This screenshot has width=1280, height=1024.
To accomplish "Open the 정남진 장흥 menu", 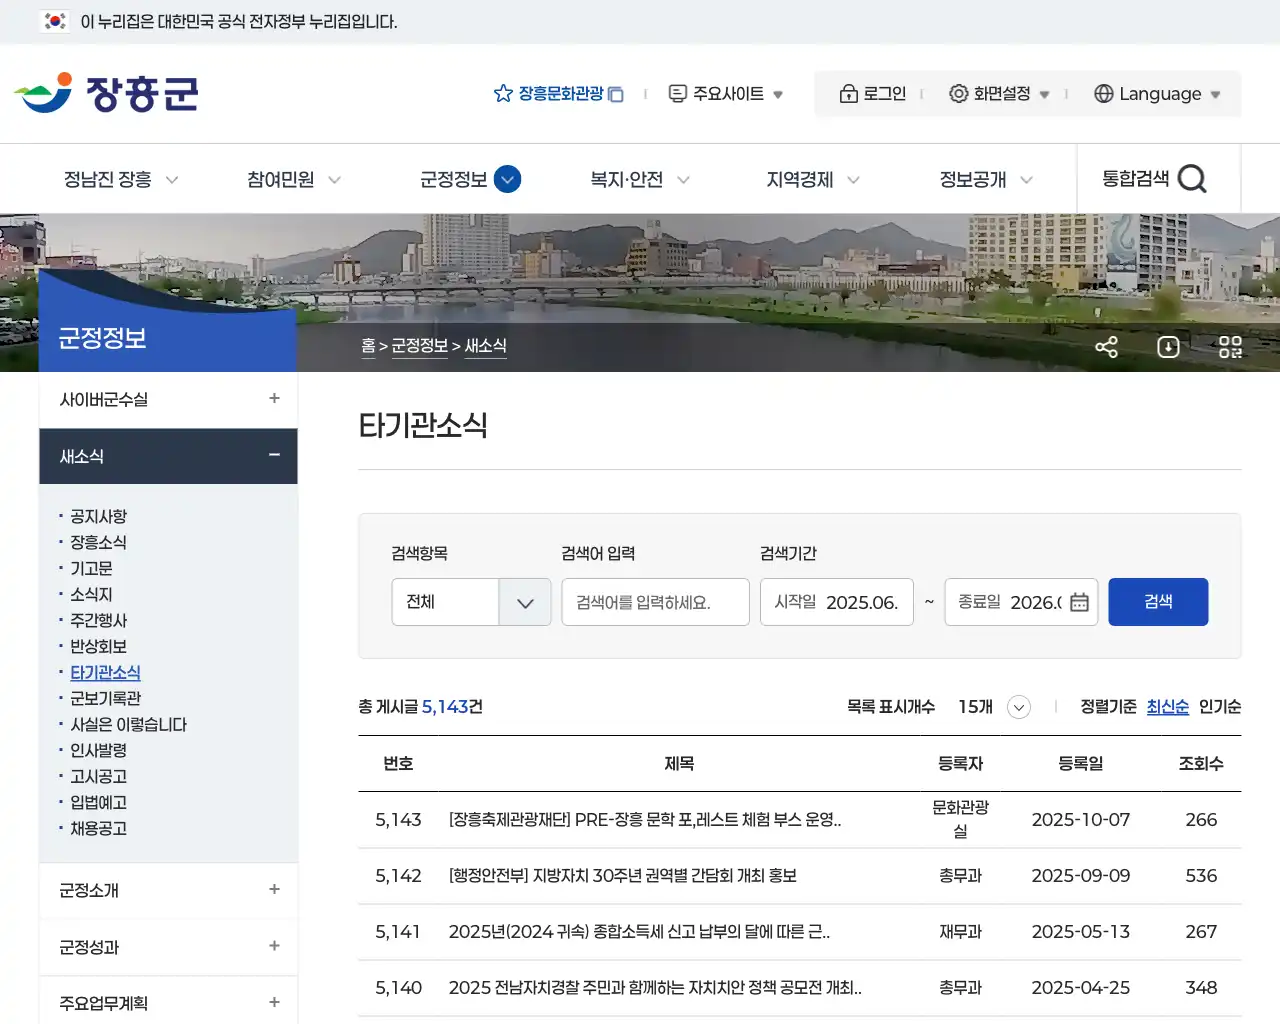I will click(x=121, y=179).
